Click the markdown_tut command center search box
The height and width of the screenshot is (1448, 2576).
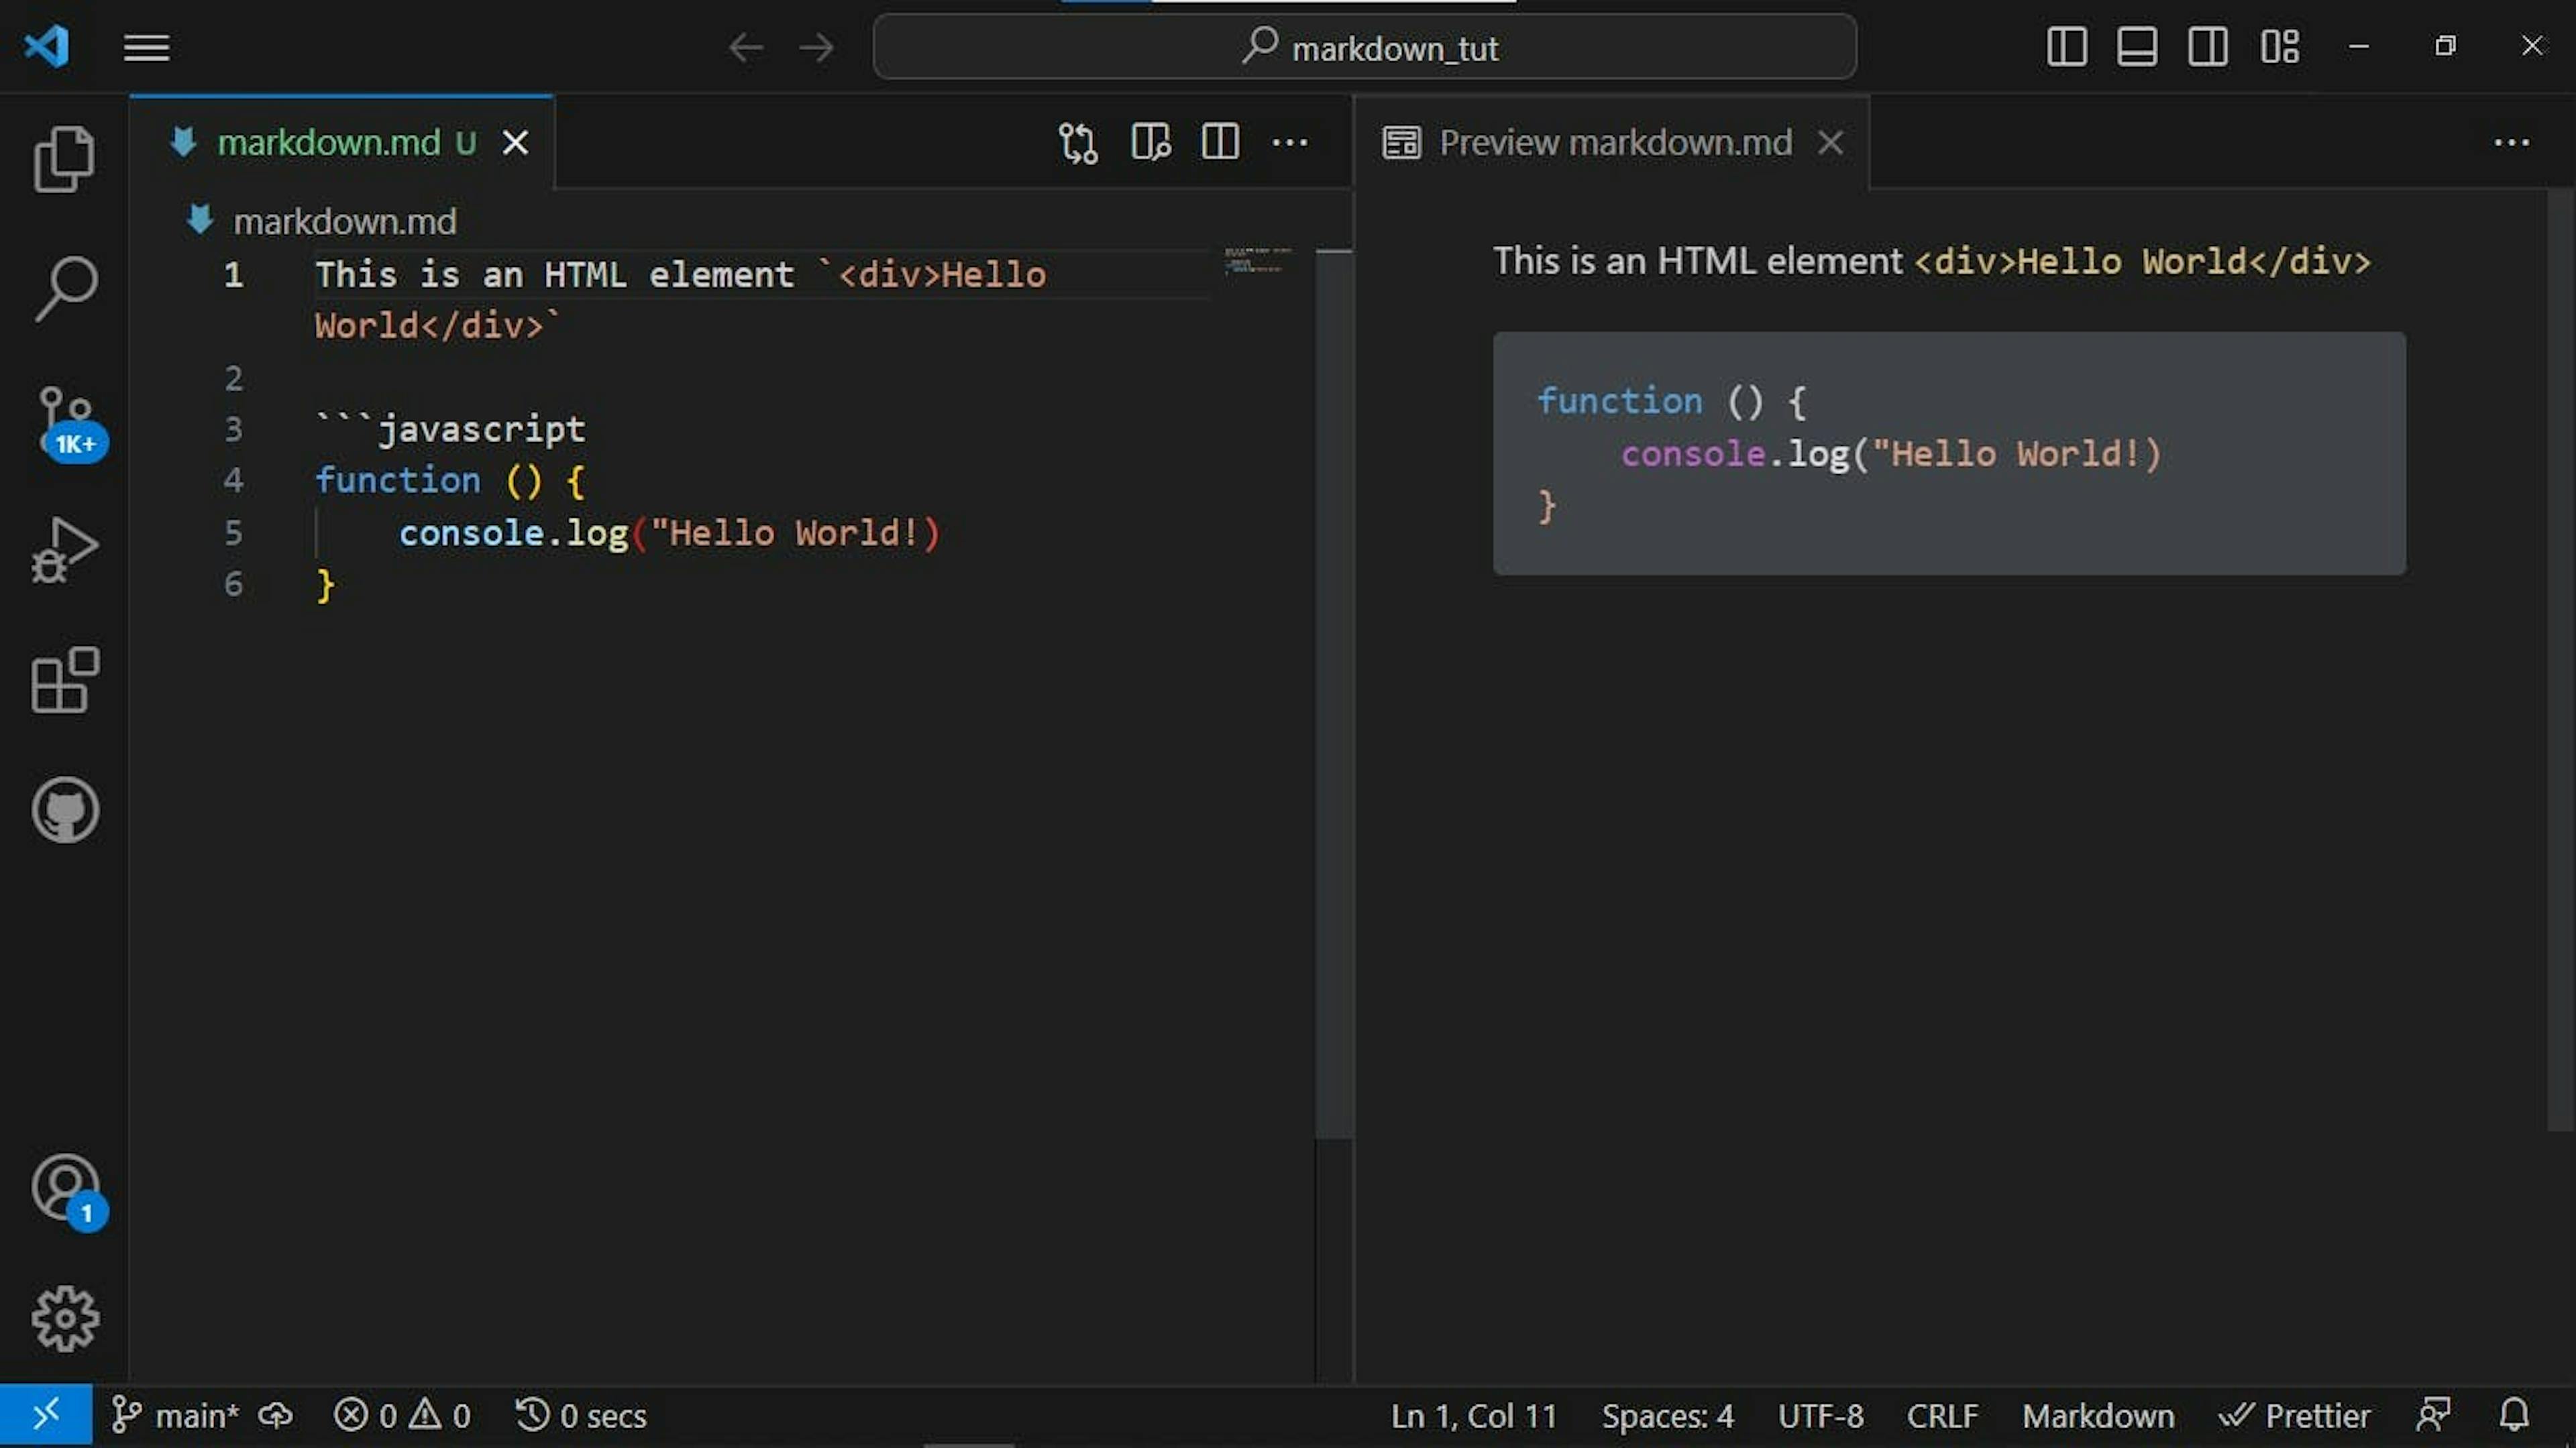click(1364, 47)
